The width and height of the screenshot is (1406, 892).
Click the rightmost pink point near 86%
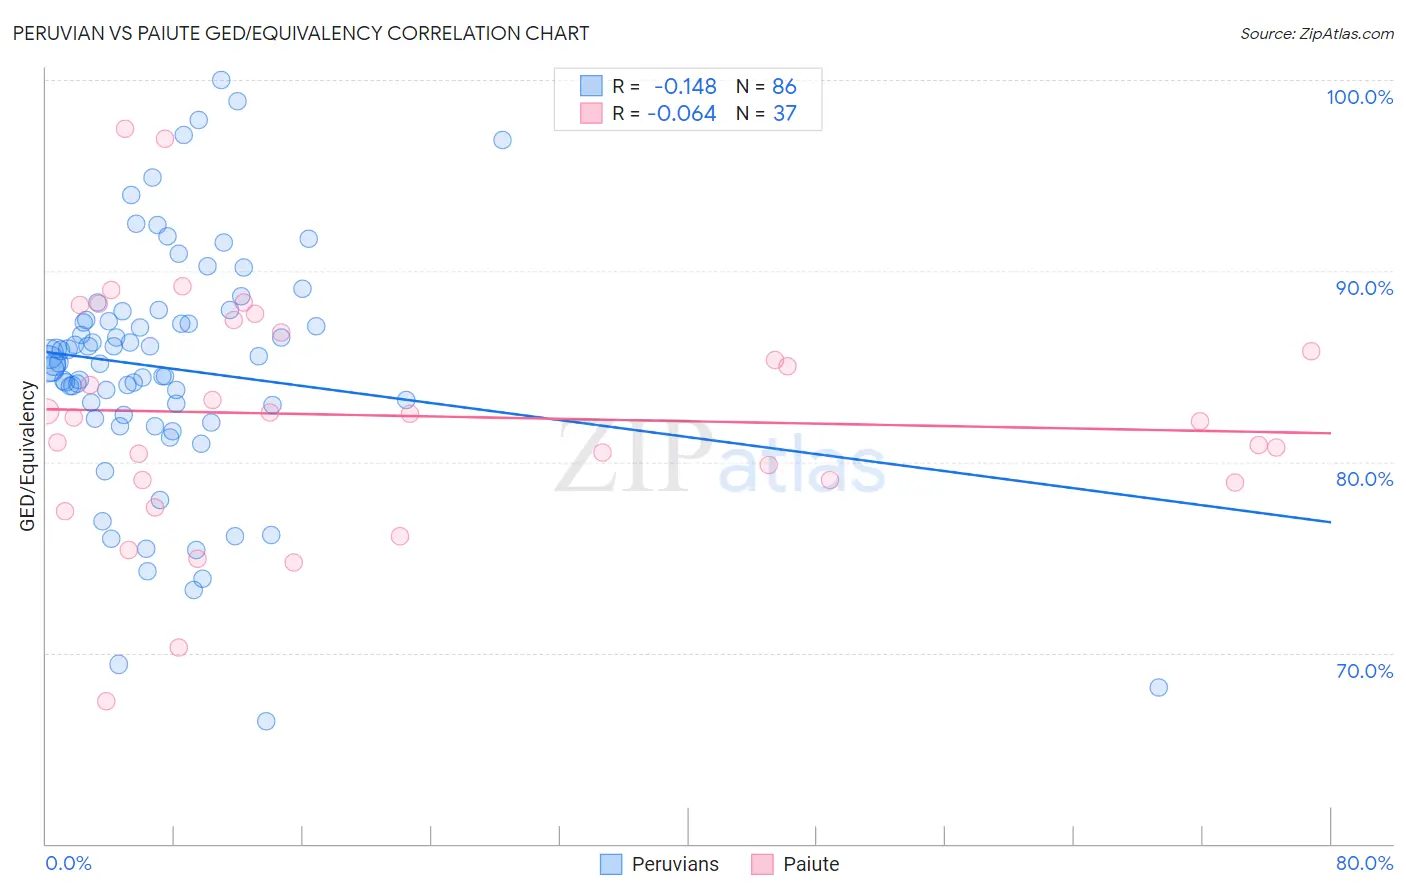(1311, 351)
